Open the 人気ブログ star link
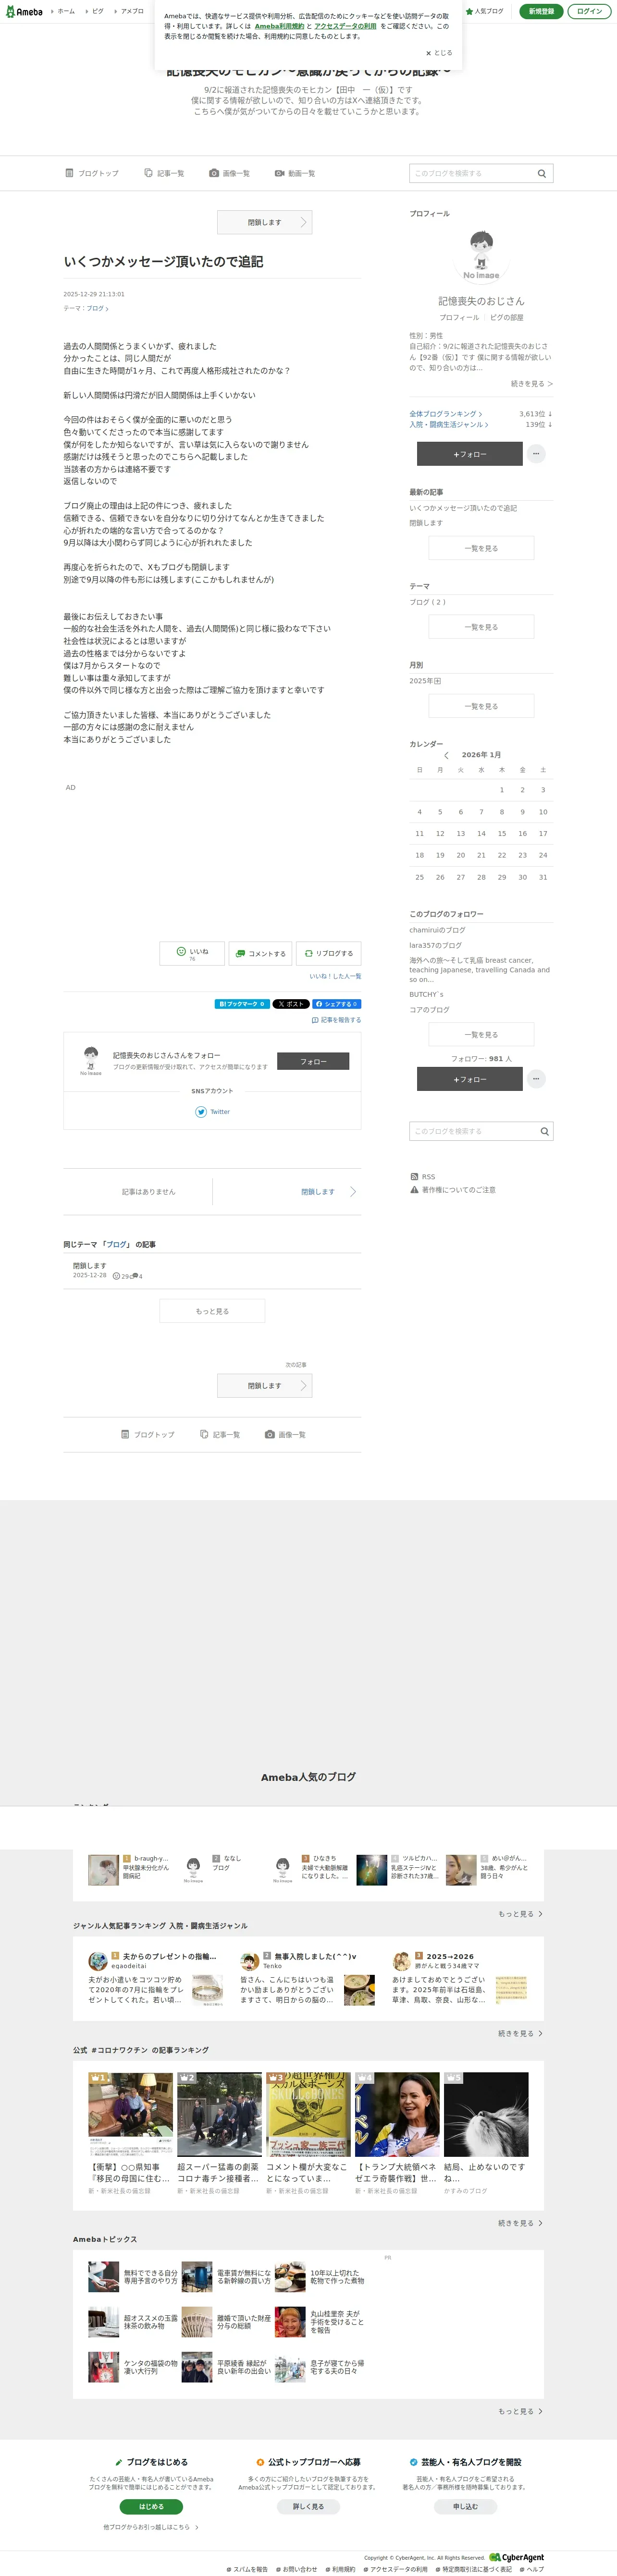The height and width of the screenshot is (2576, 617). [x=484, y=11]
